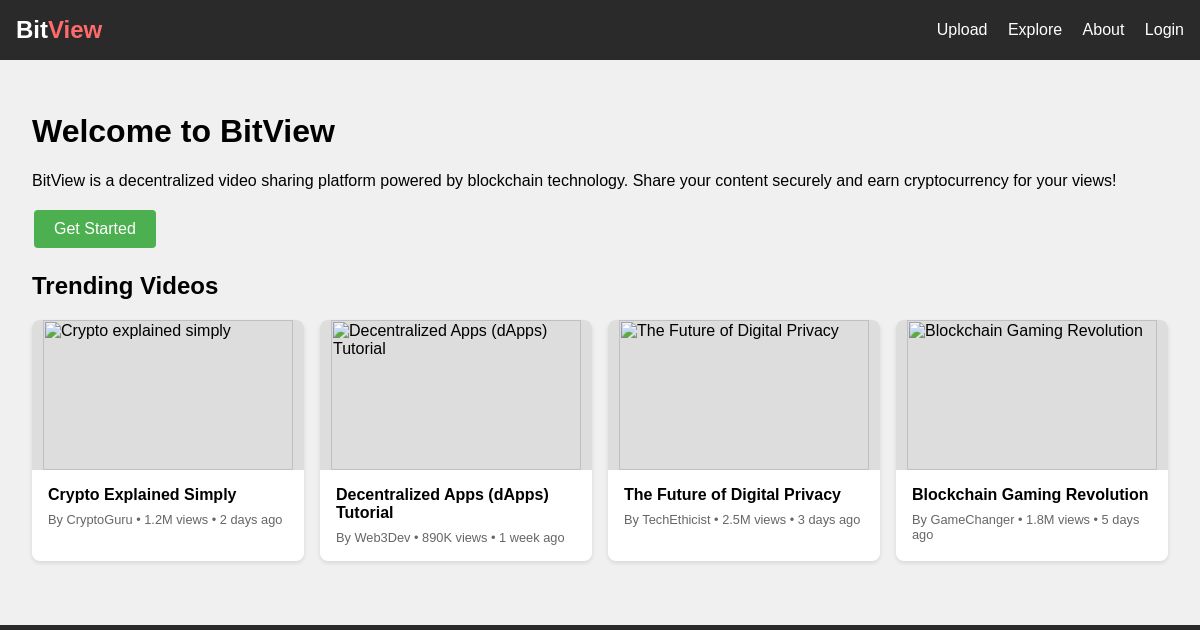Visit CryptoGuru's channel

[x=99, y=519]
